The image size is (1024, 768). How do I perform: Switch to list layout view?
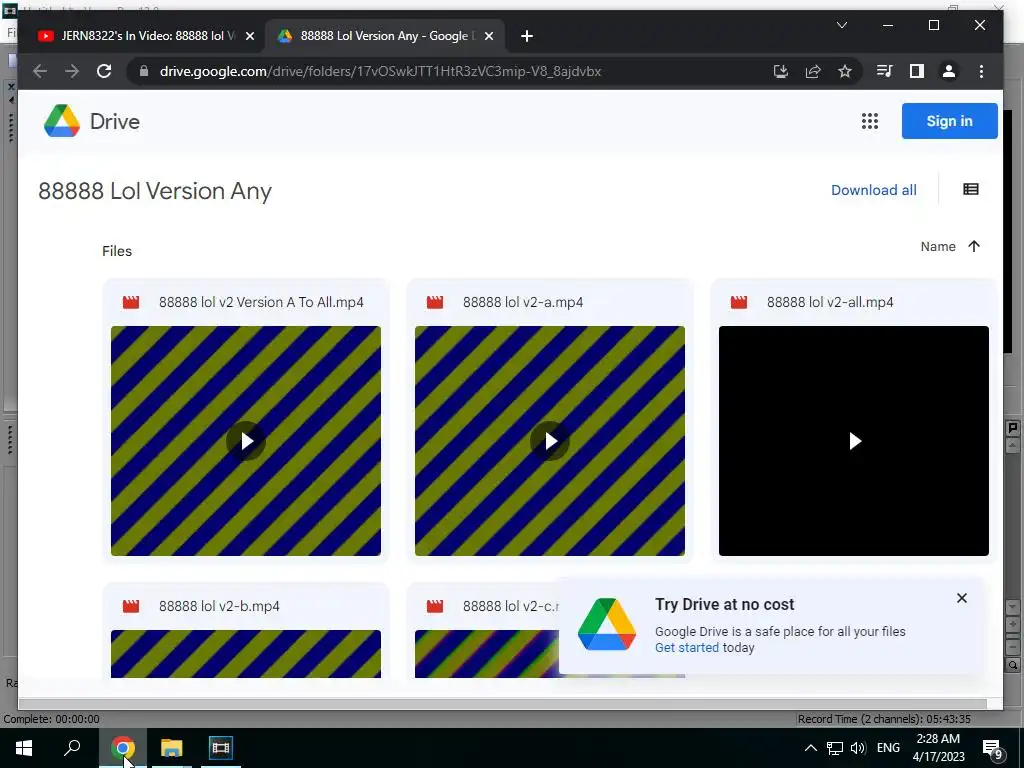[970, 189]
